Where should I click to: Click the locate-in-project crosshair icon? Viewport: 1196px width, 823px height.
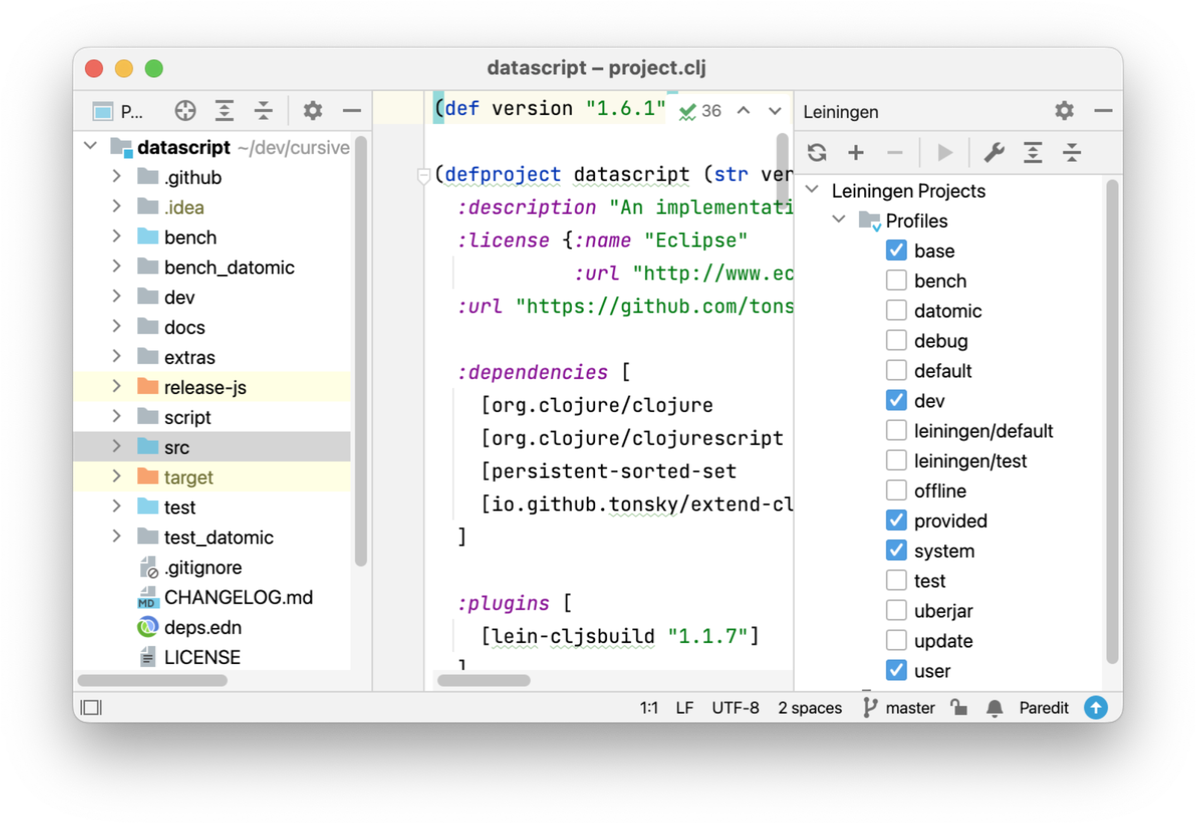[x=185, y=111]
